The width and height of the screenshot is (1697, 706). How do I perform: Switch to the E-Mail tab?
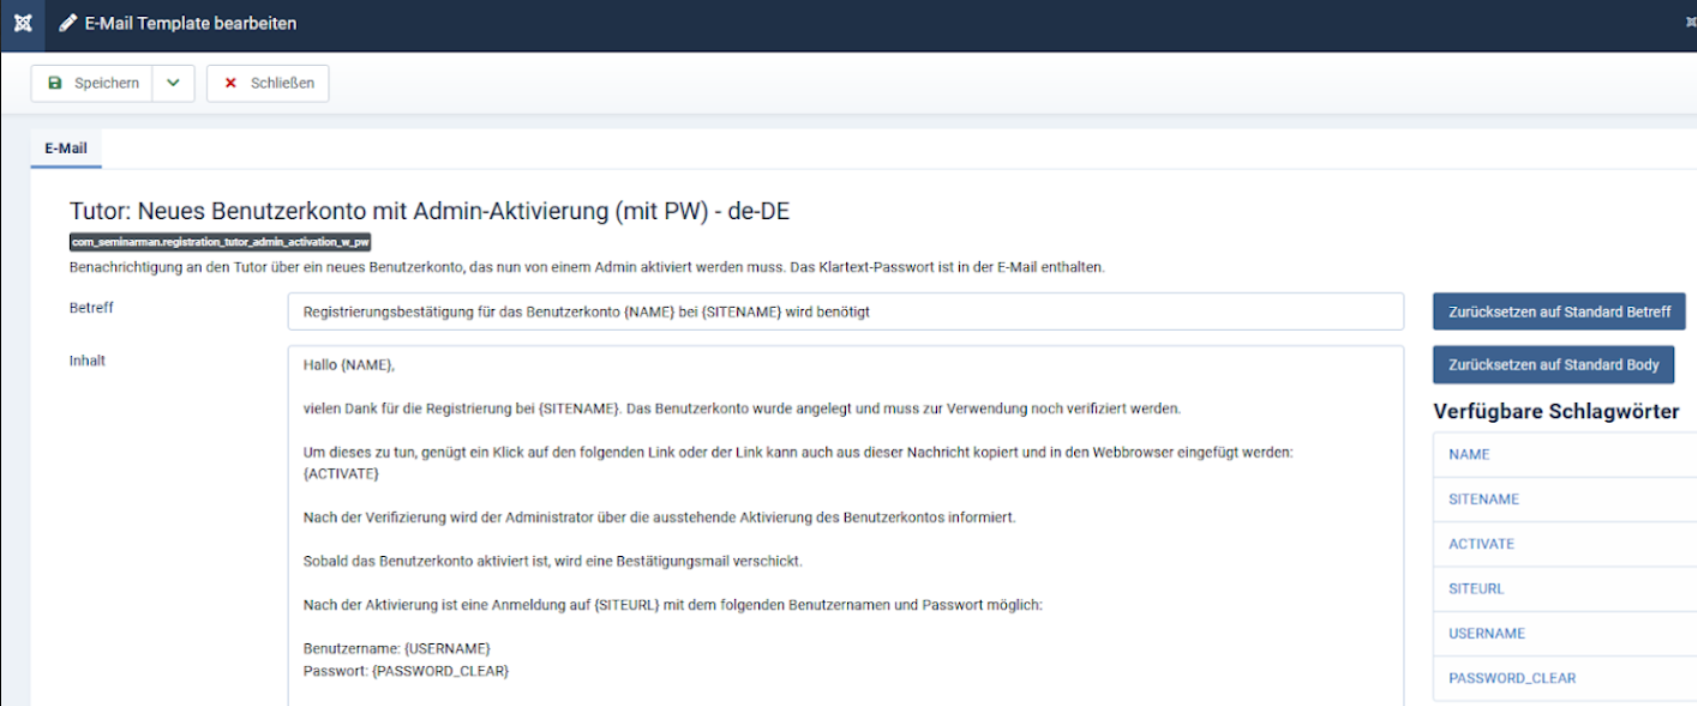coord(66,148)
